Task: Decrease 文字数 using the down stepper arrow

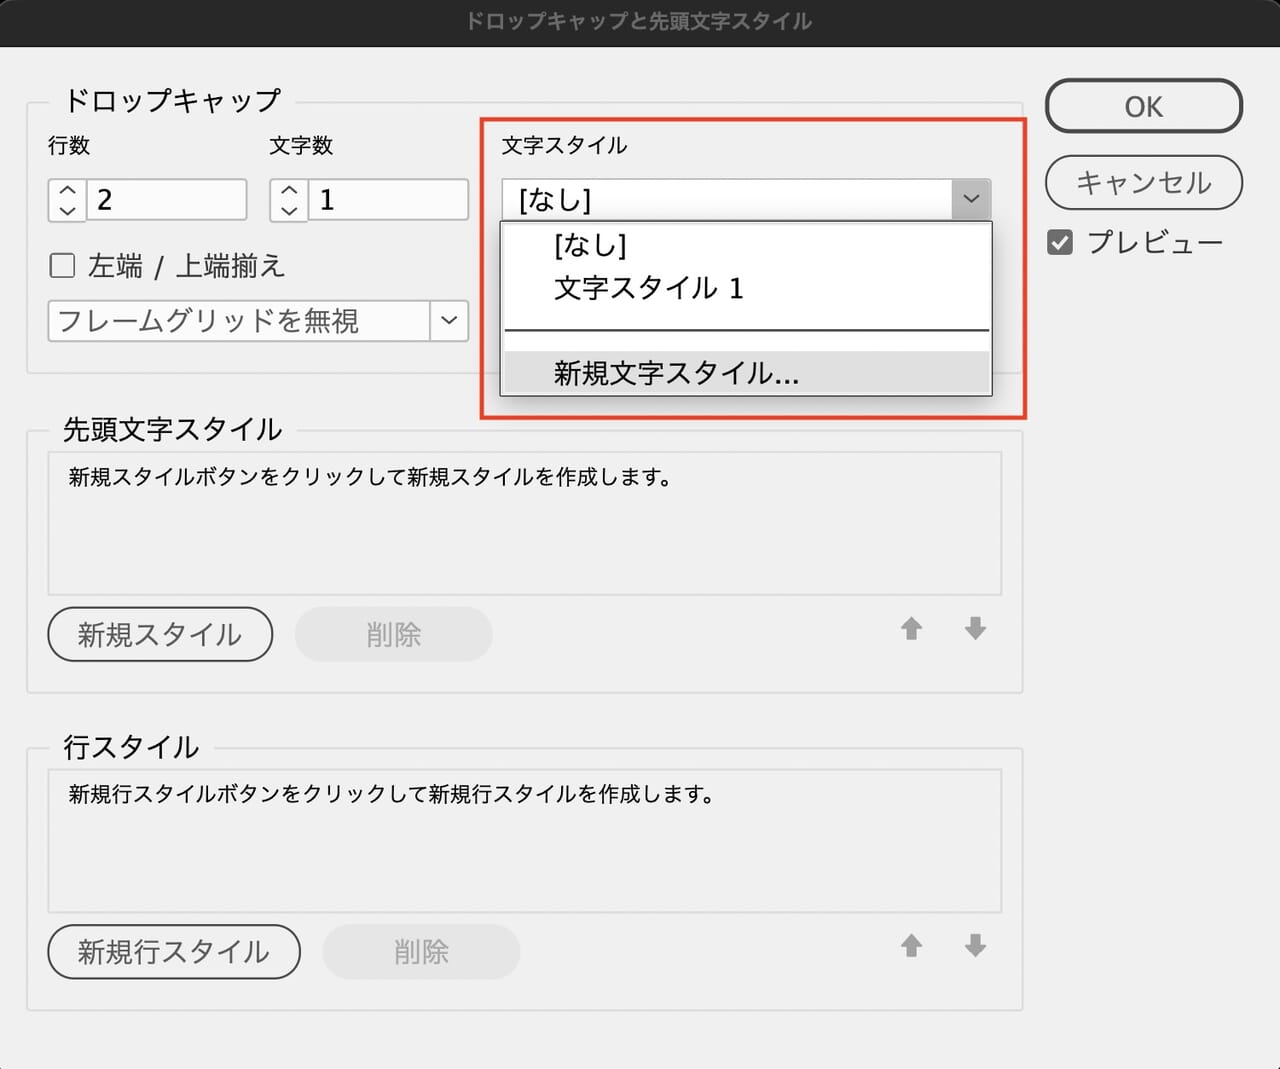Action: pyautogui.click(x=287, y=210)
